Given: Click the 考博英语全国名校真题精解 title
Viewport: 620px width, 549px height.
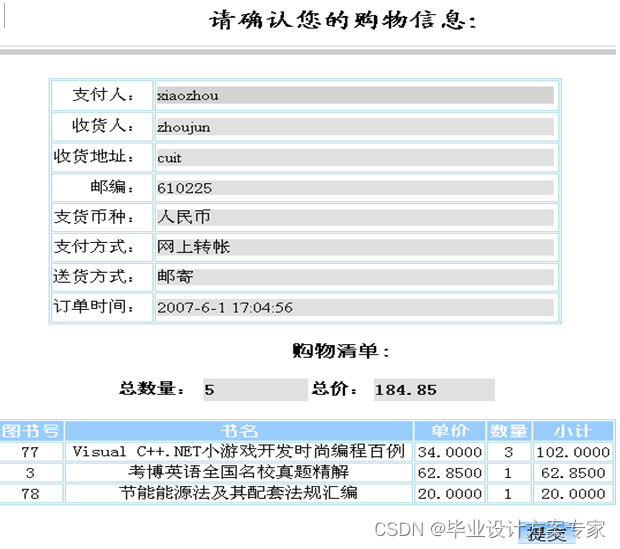Looking at the screenshot, I should (239, 472).
